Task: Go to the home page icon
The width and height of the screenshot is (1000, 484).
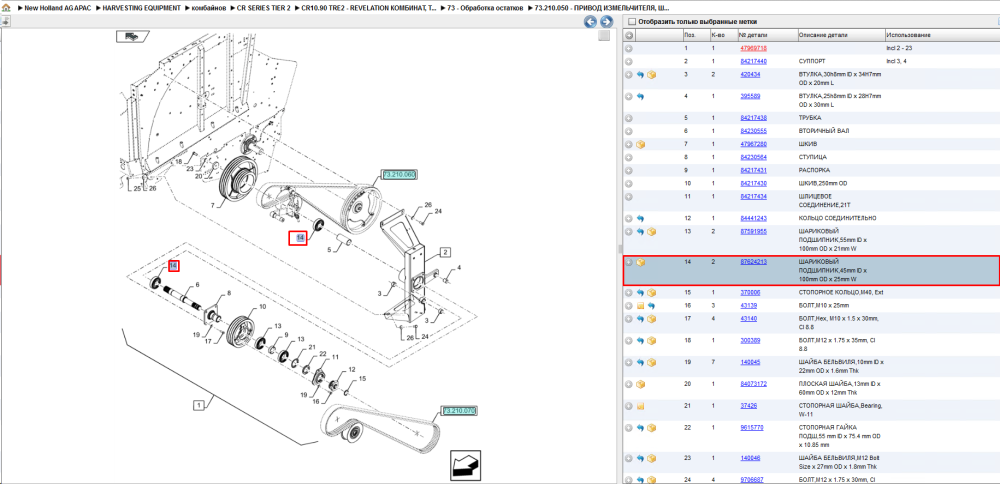Action: 6,7
